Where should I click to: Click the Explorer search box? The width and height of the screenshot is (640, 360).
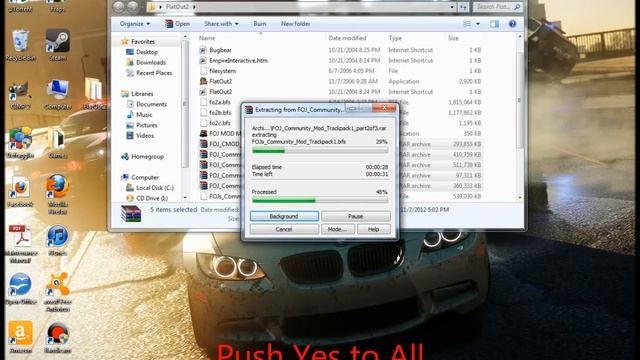point(497,7)
